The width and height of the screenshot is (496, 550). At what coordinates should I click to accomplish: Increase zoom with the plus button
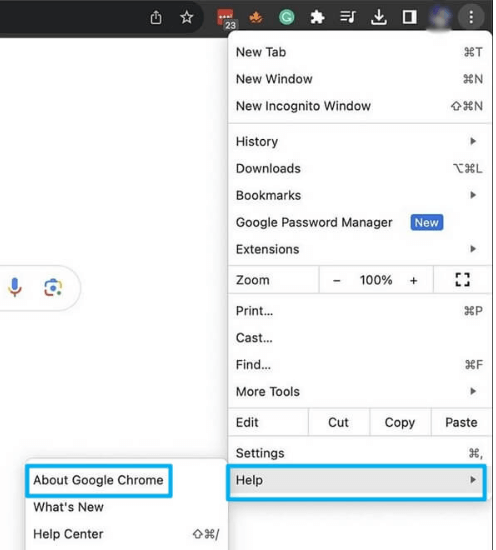pyautogui.click(x=413, y=280)
